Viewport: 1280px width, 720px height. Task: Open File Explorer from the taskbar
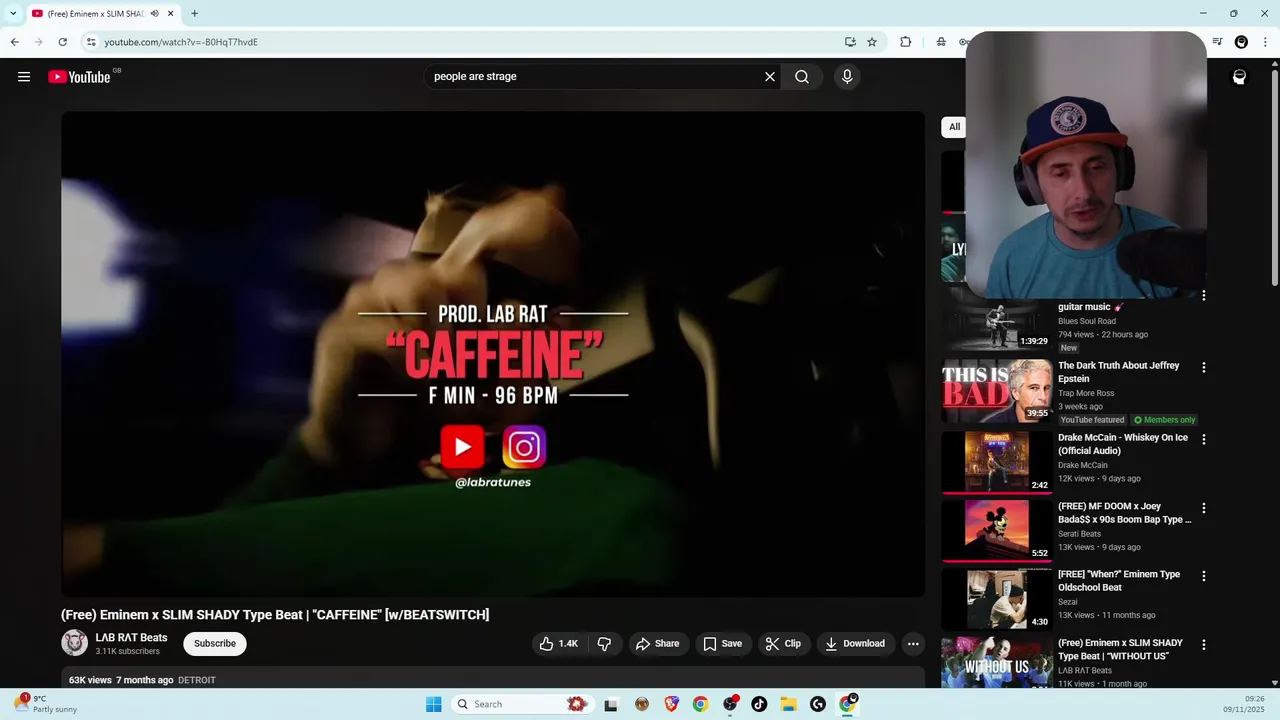[788, 704]
